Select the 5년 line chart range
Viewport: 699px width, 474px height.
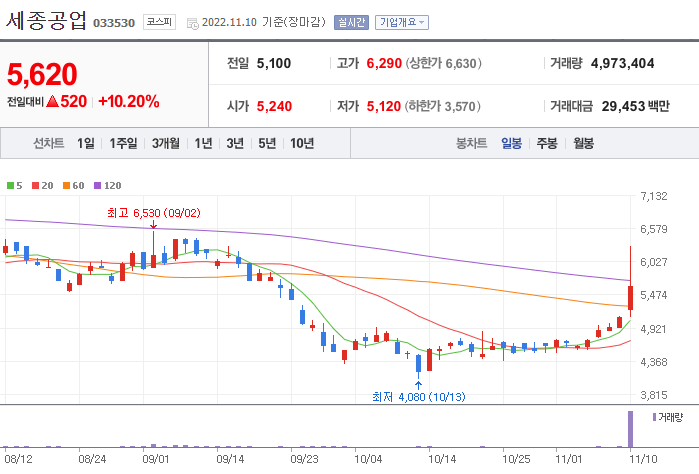click(267, 143)
